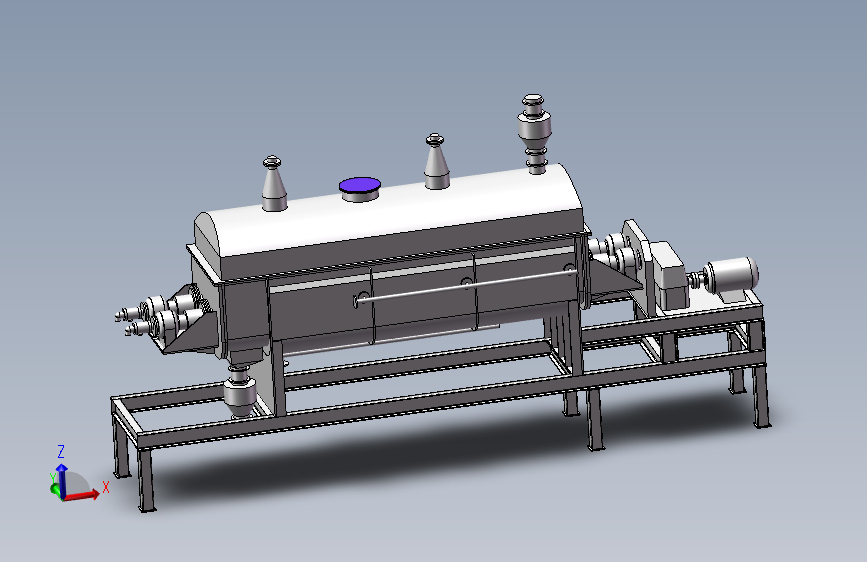Select the horizontal rod along the tank side
Image resolution: width=867 pixels, height=562 pixels.
click(x=467, y=285)
